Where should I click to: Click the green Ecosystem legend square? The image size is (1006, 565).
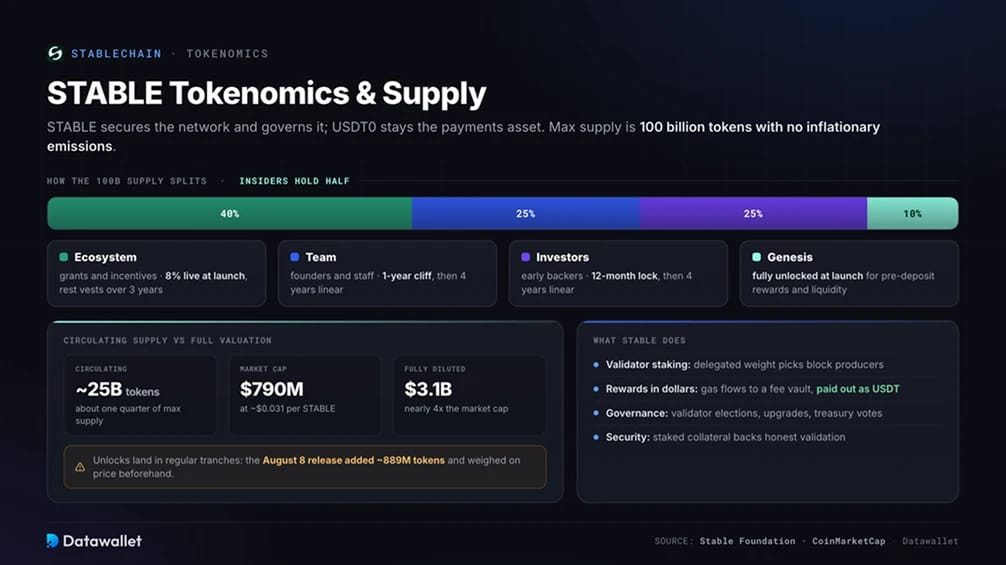[x=64, y=257]
